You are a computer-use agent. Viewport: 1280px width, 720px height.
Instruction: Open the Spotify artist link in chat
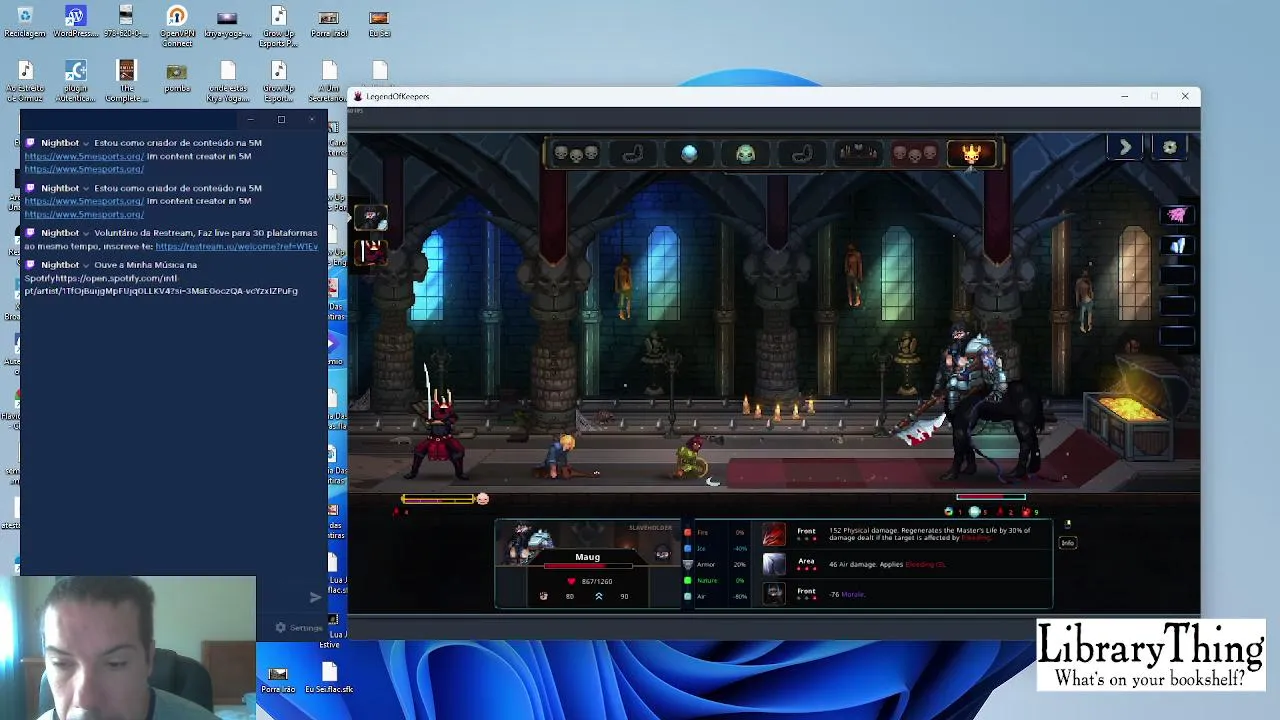(161, 284)
